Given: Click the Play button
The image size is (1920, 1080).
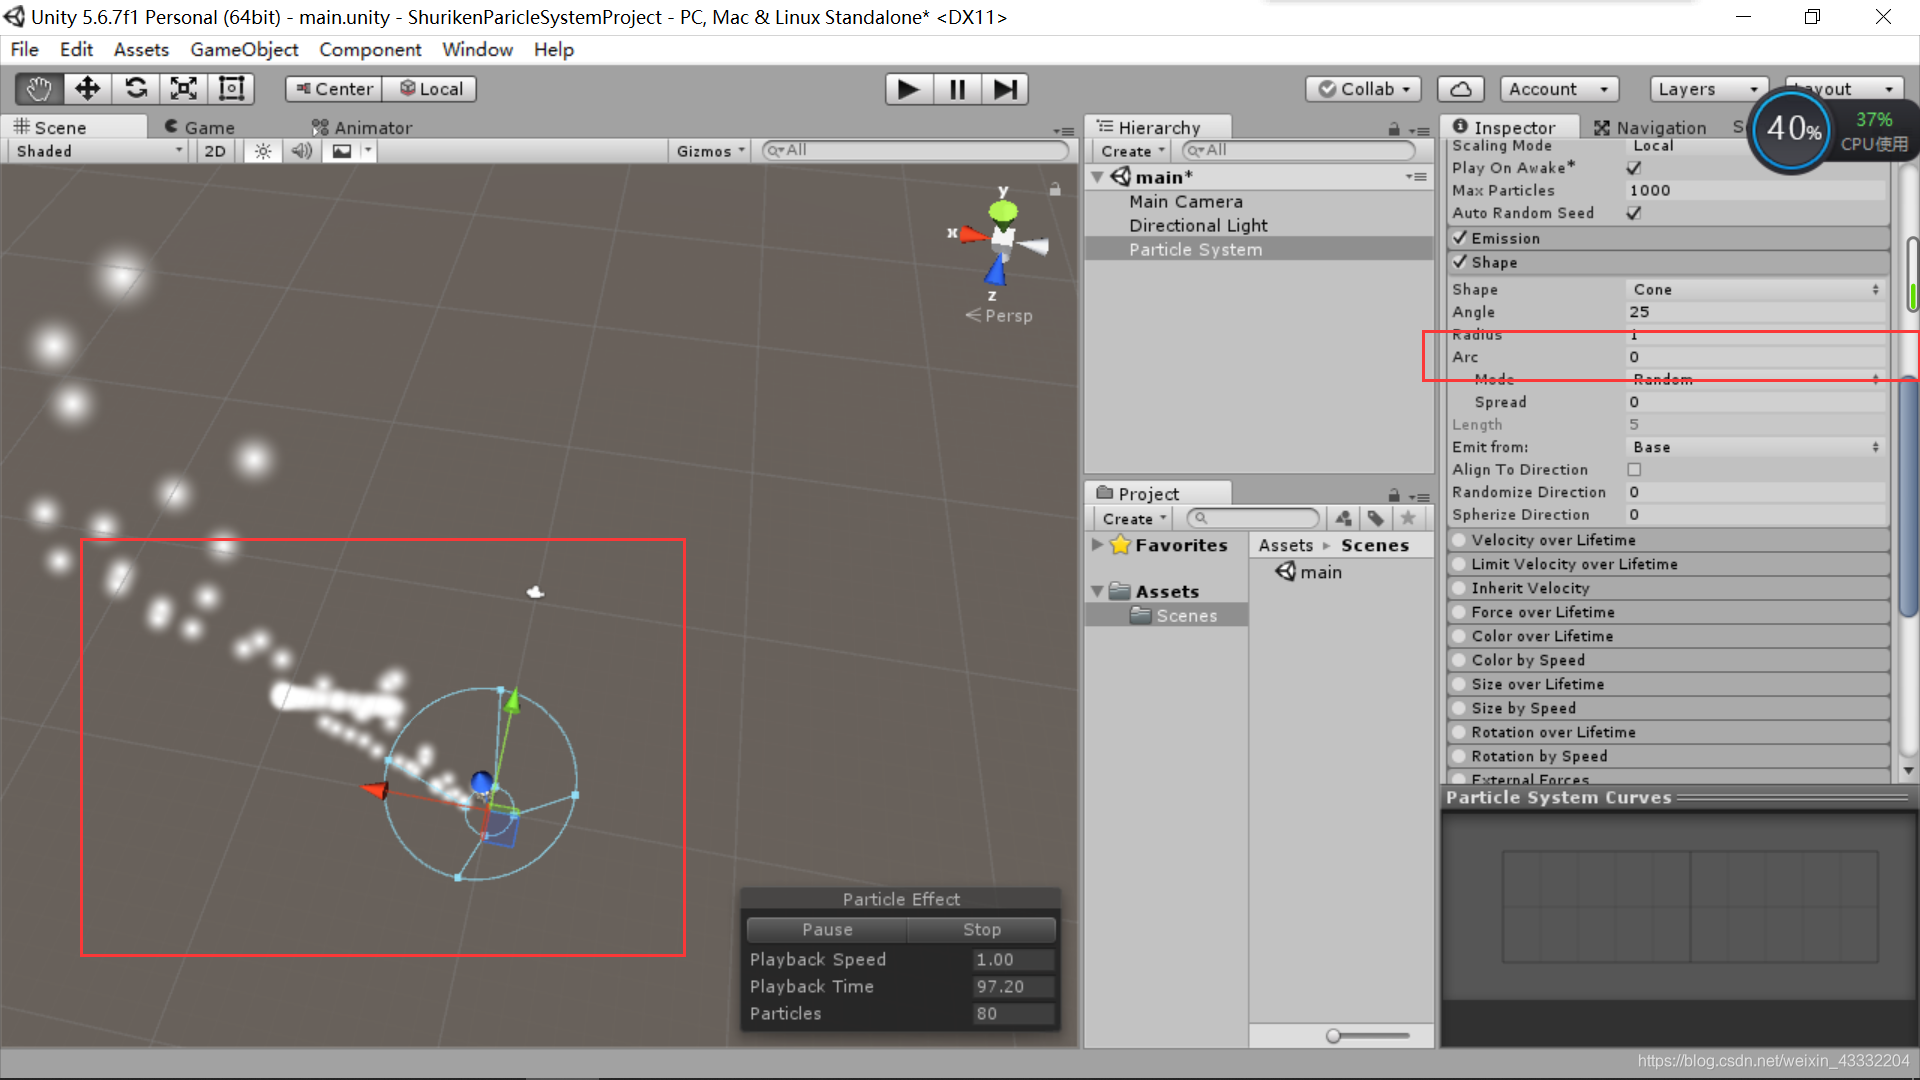Looking at the screenshot, I should pos(908,89).
